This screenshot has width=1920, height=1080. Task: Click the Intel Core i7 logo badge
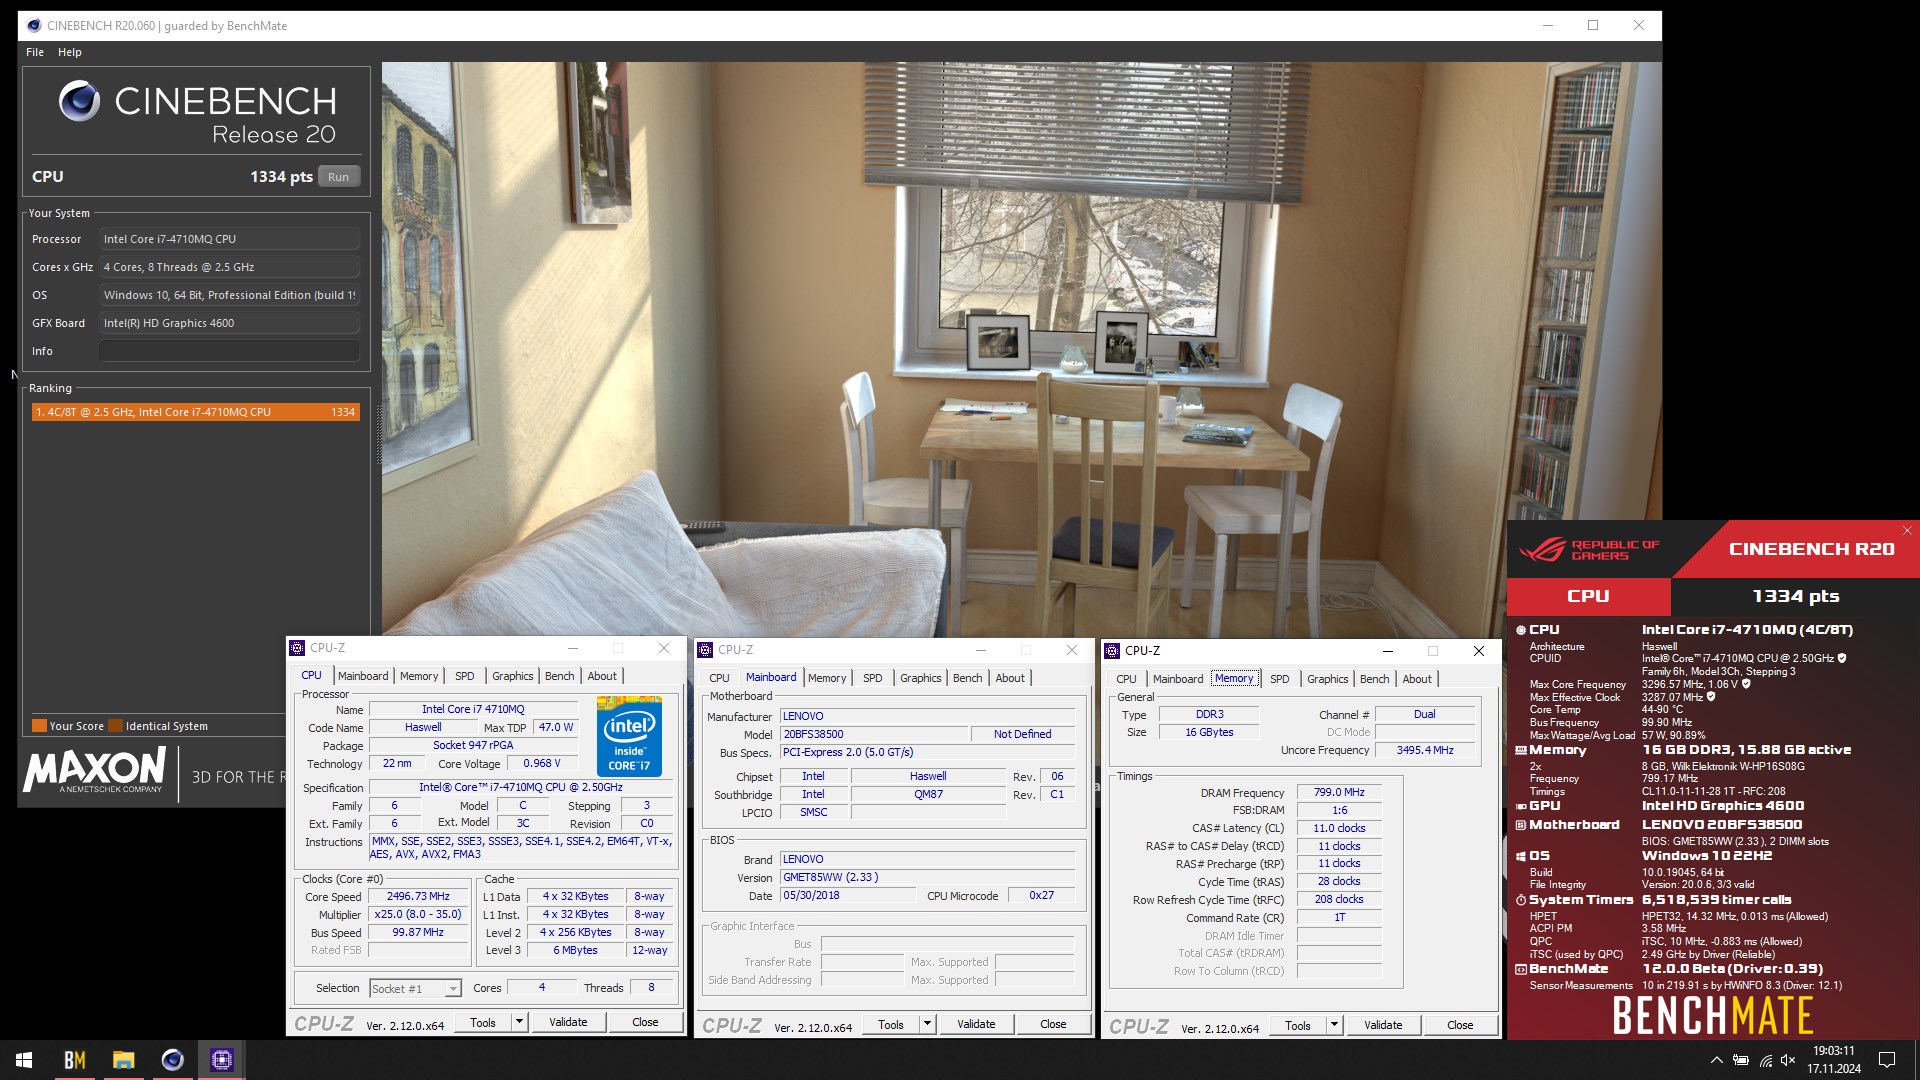(629, 737)
